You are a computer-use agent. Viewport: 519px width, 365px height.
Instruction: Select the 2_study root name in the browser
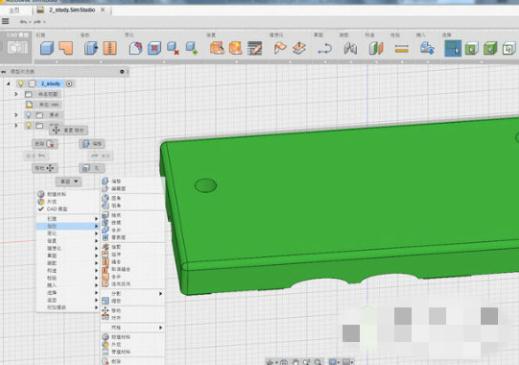(50, 84)
